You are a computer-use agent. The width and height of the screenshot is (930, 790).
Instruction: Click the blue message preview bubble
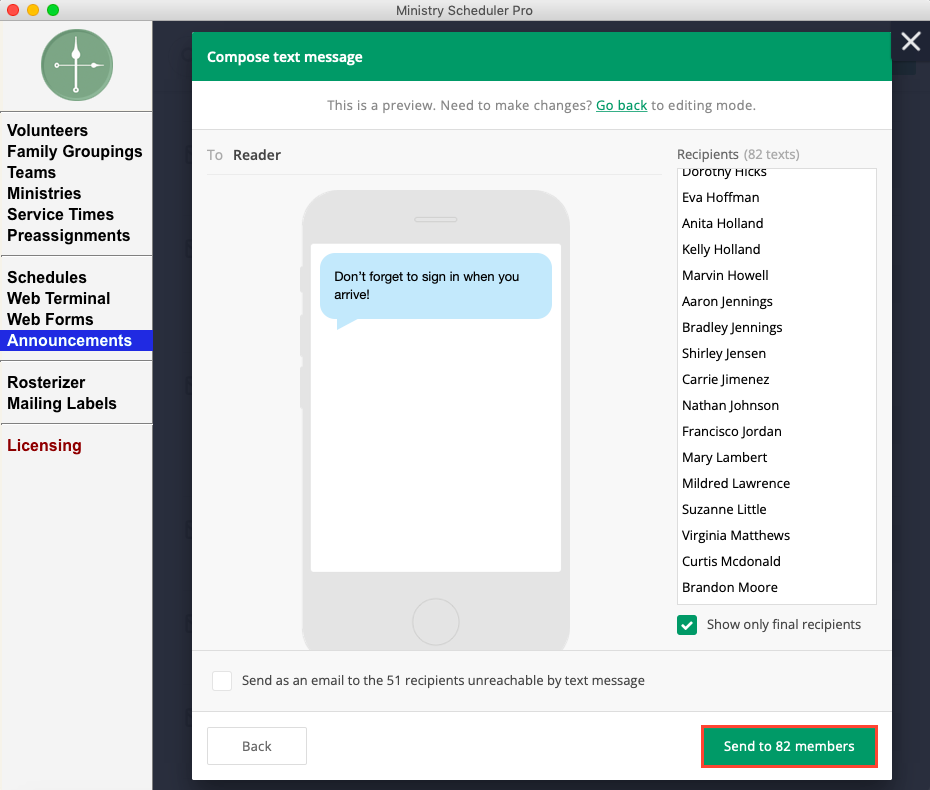tap(435, 286)
